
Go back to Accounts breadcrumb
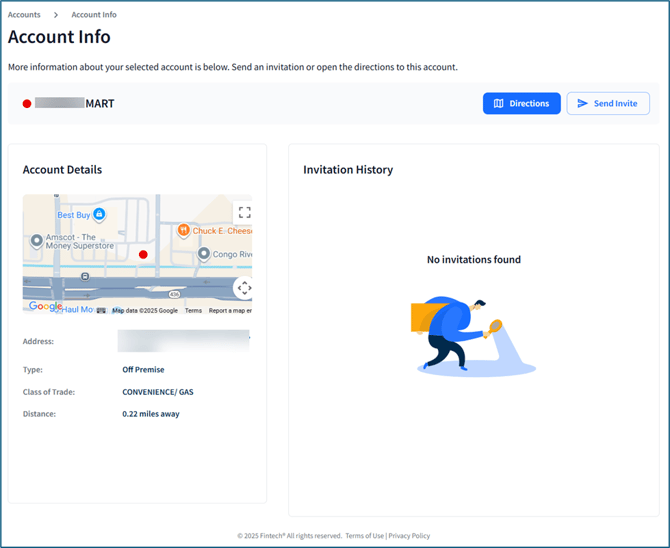tap(25, 15)
